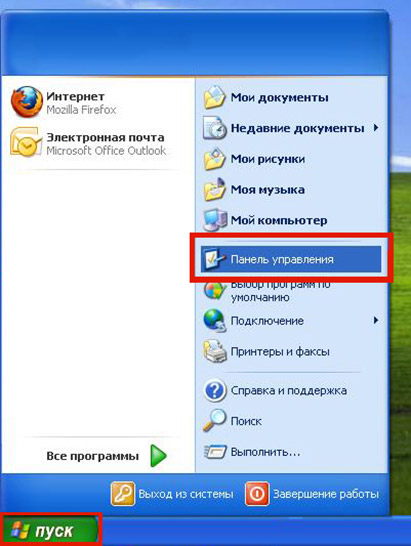The width and height of the screenshot is (411, 546).
Task: Open Mozilla Firefox icon
Action: coord(26,102)
